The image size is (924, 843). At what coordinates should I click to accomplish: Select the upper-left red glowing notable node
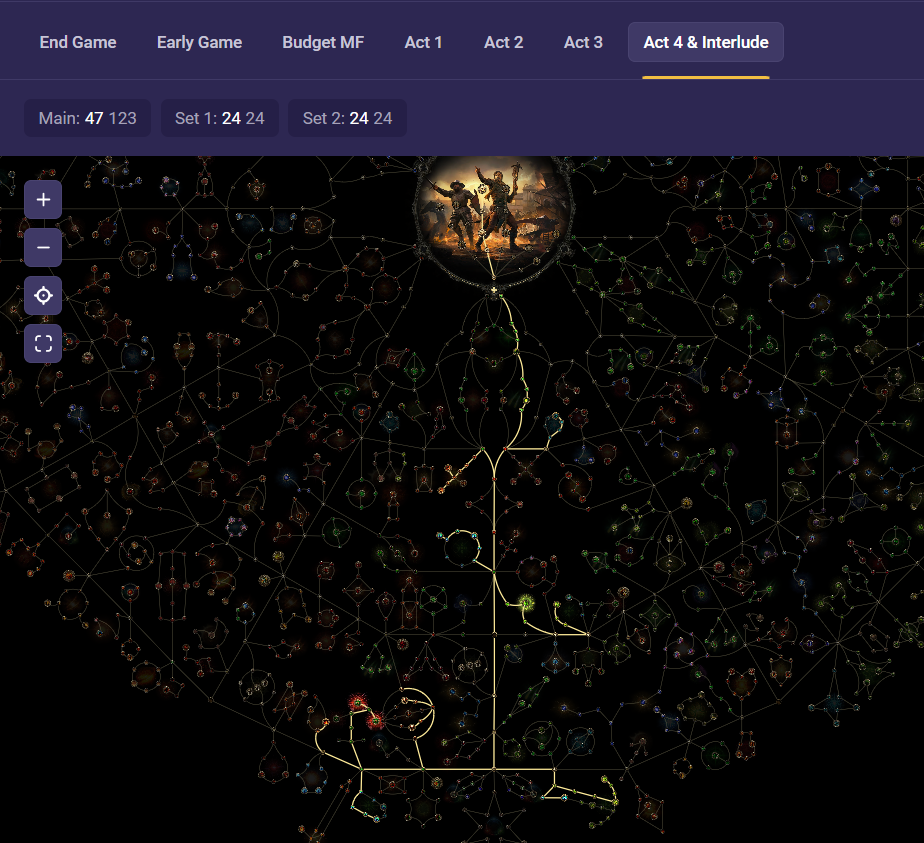click(x=357, y=704)
